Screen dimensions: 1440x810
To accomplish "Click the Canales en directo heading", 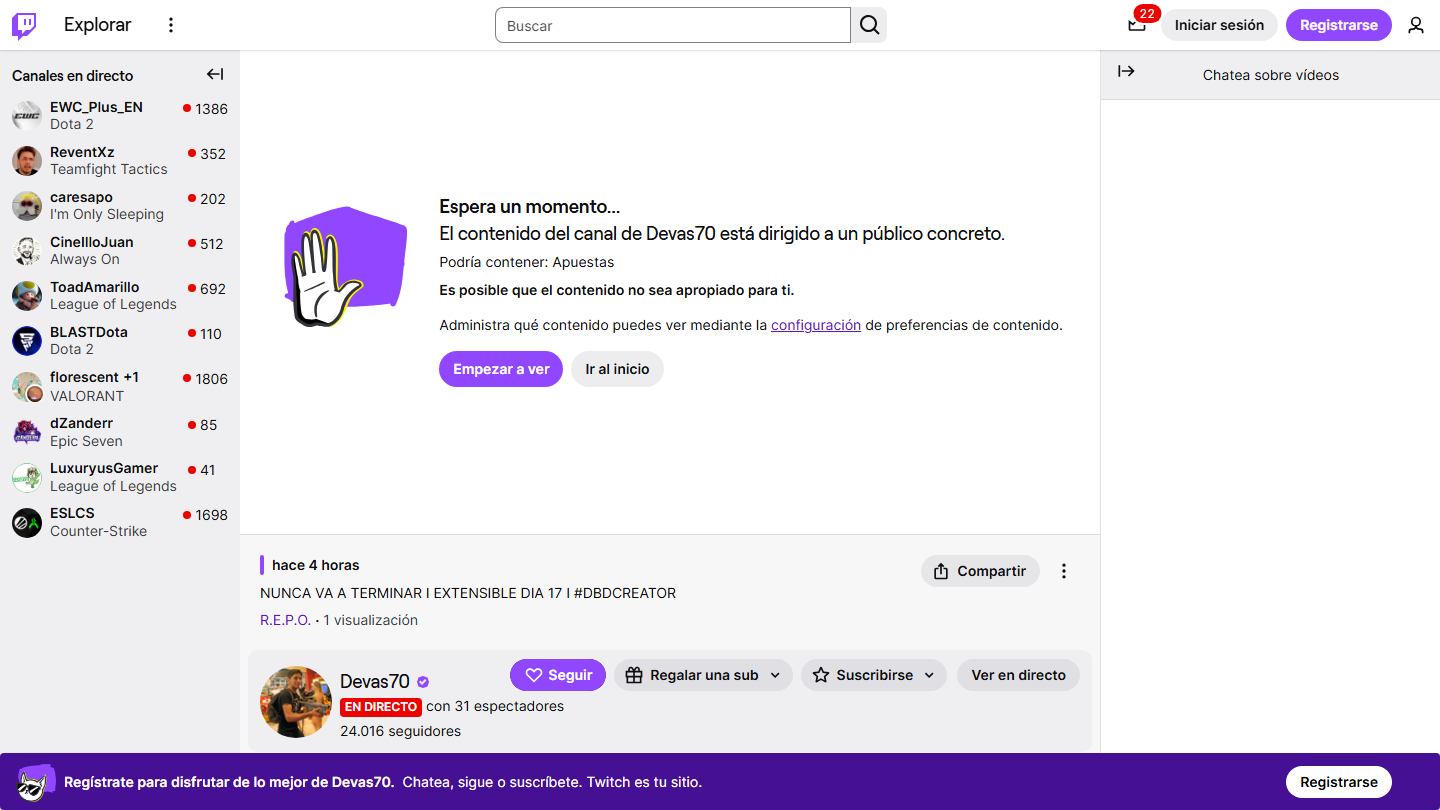I will click(72, 76).
